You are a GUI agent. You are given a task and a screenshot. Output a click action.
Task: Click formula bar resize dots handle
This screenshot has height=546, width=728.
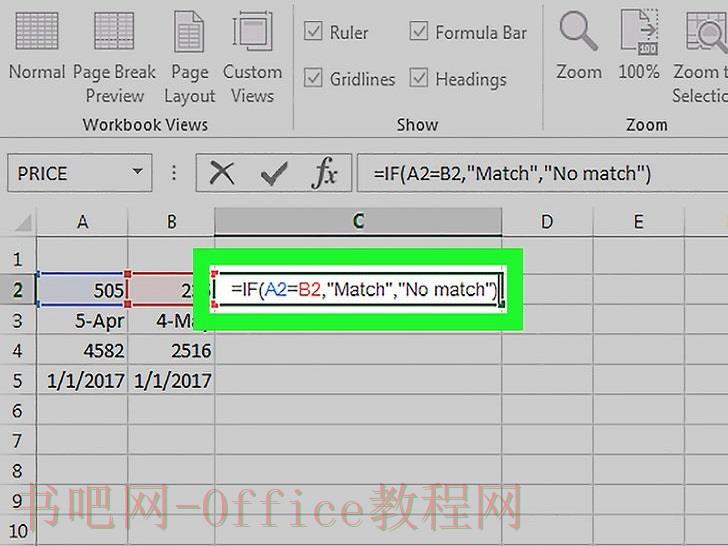pos(174,173)
